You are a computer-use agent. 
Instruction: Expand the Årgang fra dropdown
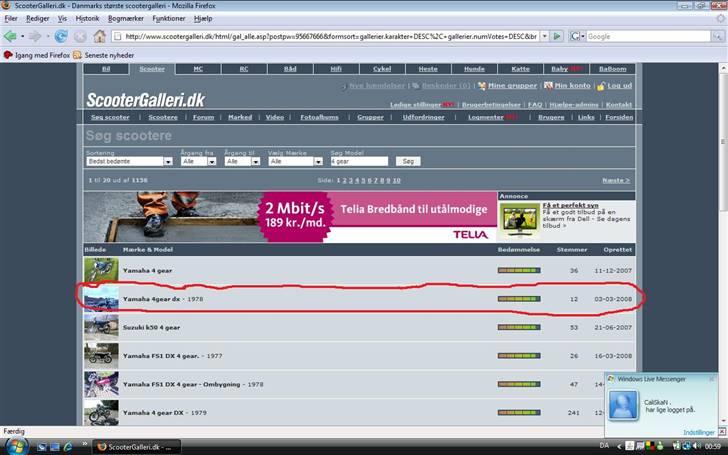pos(197,161)
